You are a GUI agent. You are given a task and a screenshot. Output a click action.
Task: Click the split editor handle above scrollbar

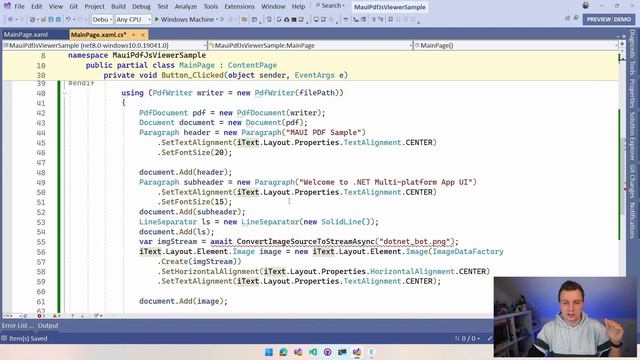[622, 44]
